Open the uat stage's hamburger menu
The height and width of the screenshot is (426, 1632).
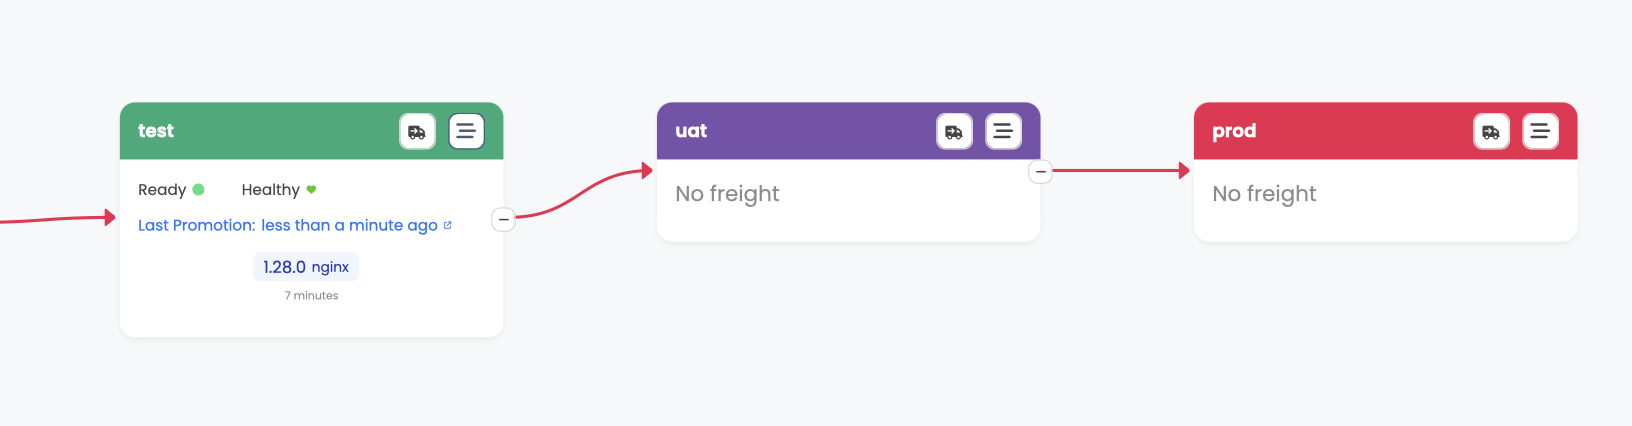1003,131
